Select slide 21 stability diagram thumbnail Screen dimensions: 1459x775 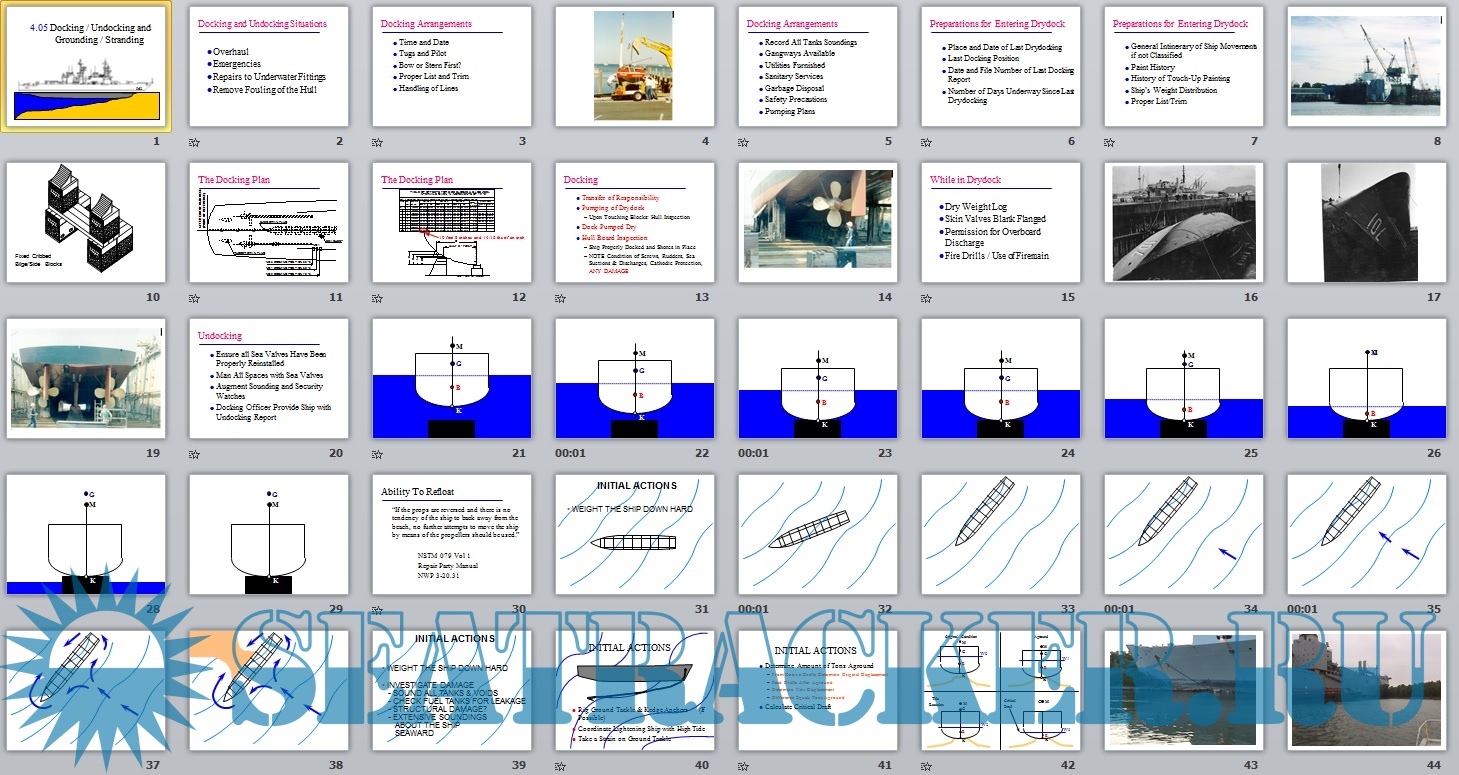452,379
